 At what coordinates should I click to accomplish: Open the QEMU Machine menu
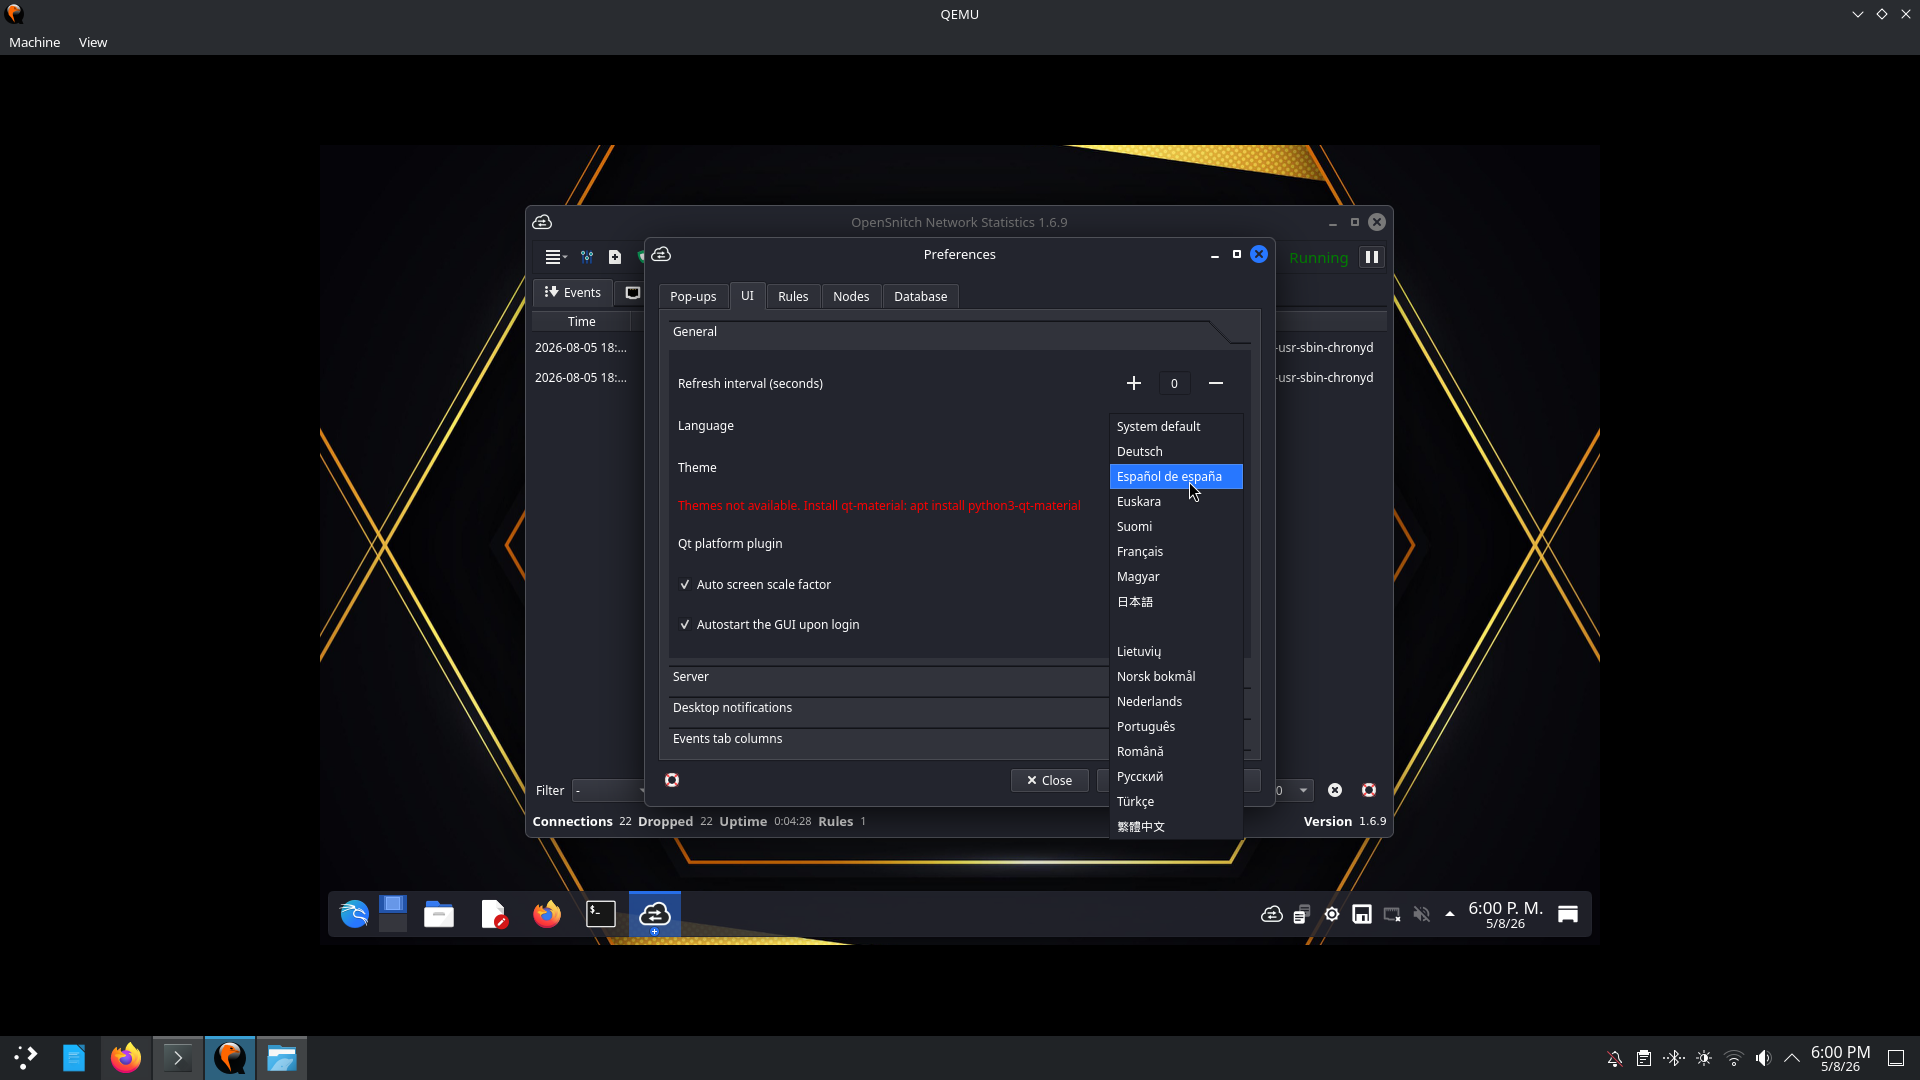(35, 42)
